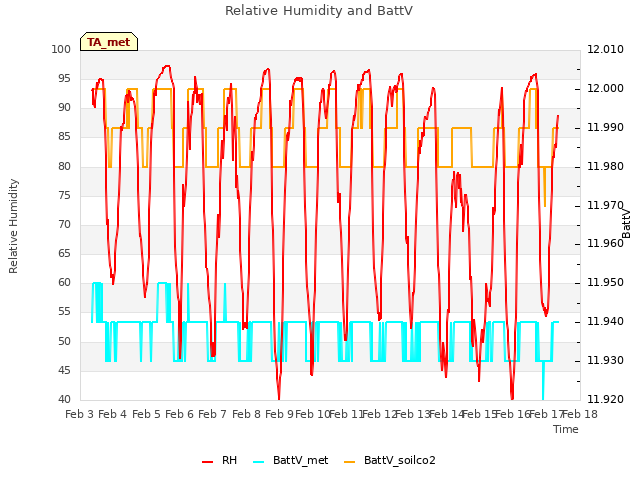Screen dimensions: 640x480
Task: Click the '11.980' right axis value
Action: pyautogui.click(x=605, y=167)
